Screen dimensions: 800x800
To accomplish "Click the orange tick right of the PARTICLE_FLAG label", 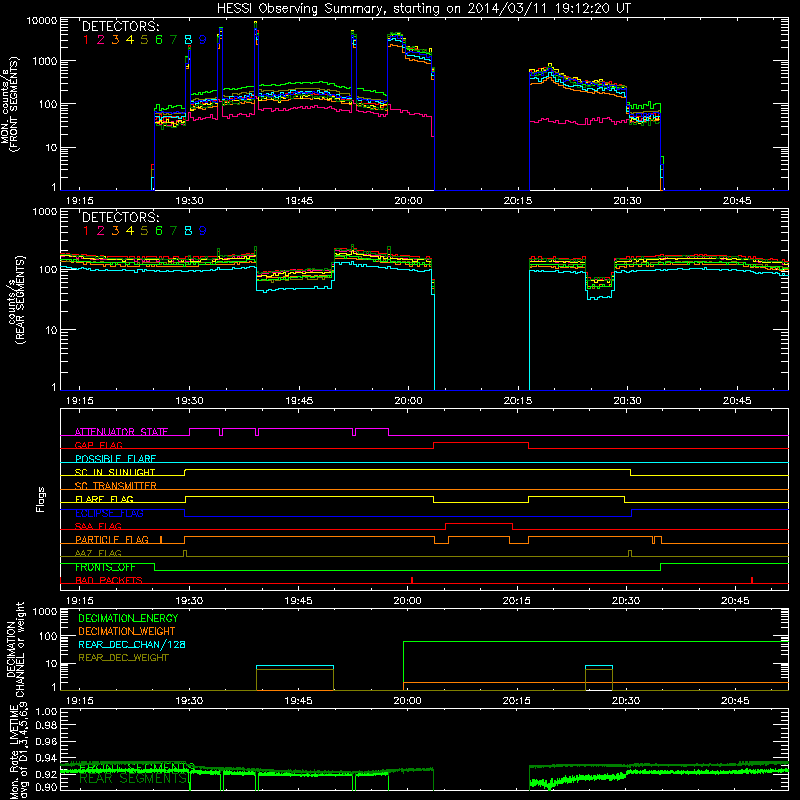I will tap(161, 539).
